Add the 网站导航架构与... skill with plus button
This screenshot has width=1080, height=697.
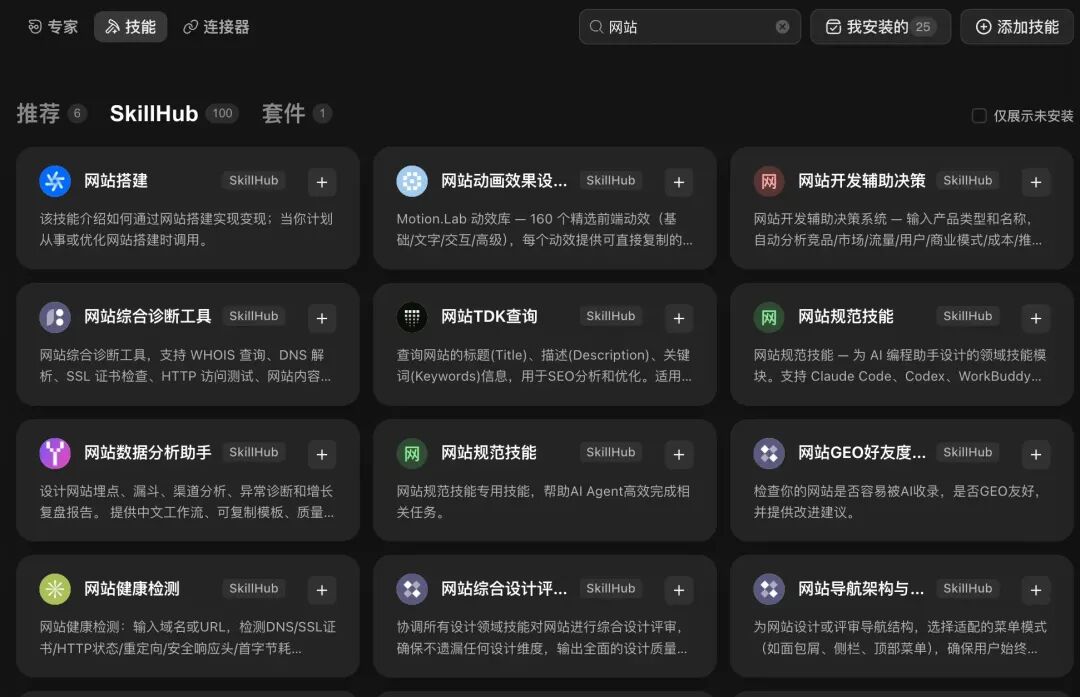1035,590
